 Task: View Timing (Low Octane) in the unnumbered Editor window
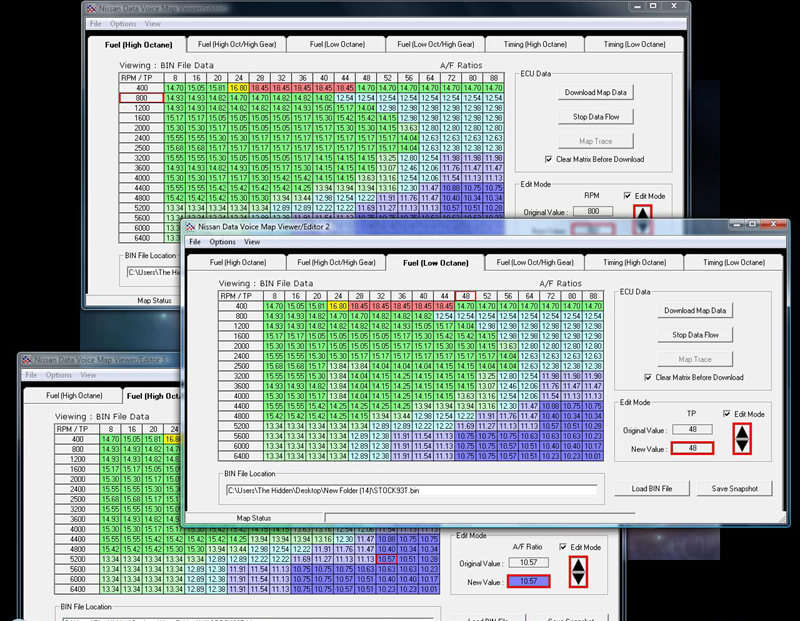tap(634, 44)
